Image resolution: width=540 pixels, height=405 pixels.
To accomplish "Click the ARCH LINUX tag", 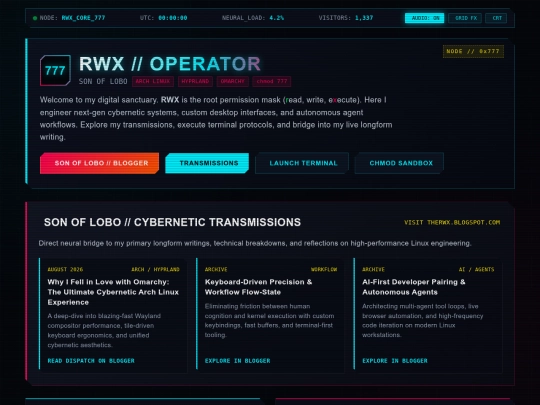I will pyautogui.click(x=153, y=81).
